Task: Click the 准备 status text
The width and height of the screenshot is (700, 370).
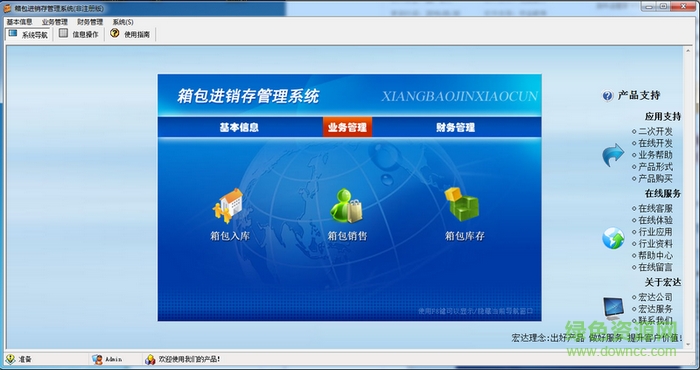Action: point(25,359)
